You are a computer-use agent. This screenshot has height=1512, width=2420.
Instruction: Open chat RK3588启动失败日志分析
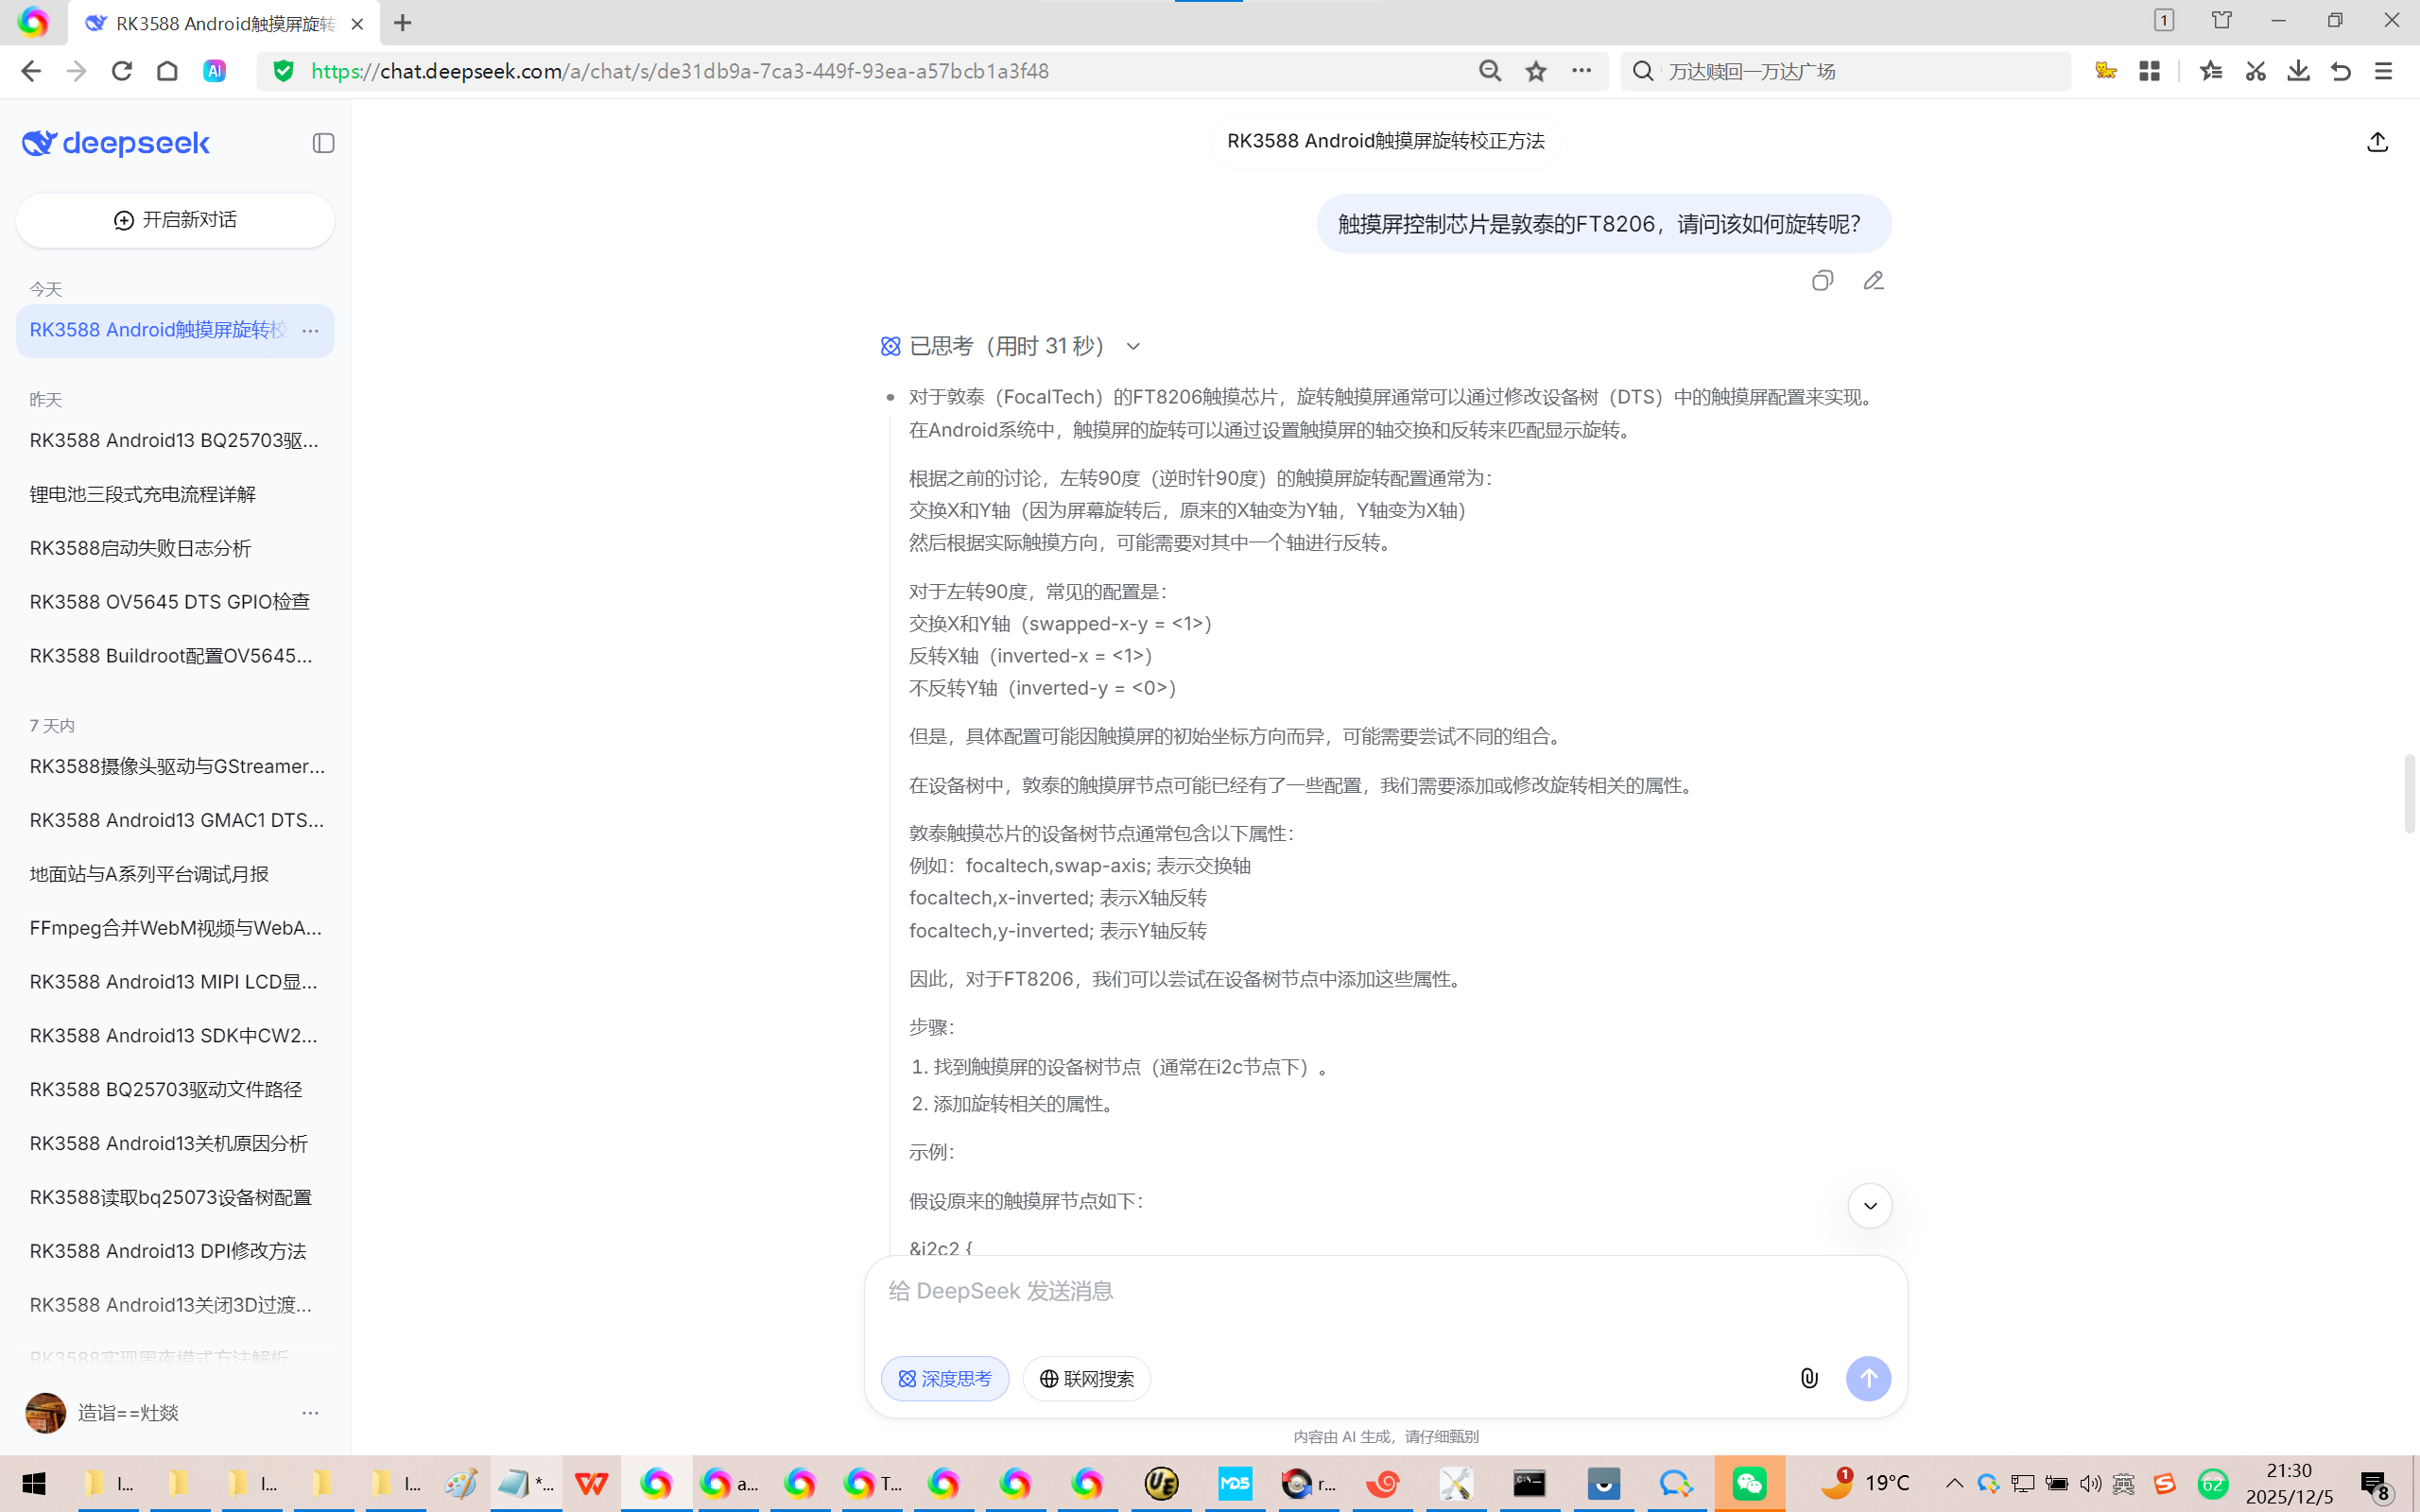pos(140,548)
